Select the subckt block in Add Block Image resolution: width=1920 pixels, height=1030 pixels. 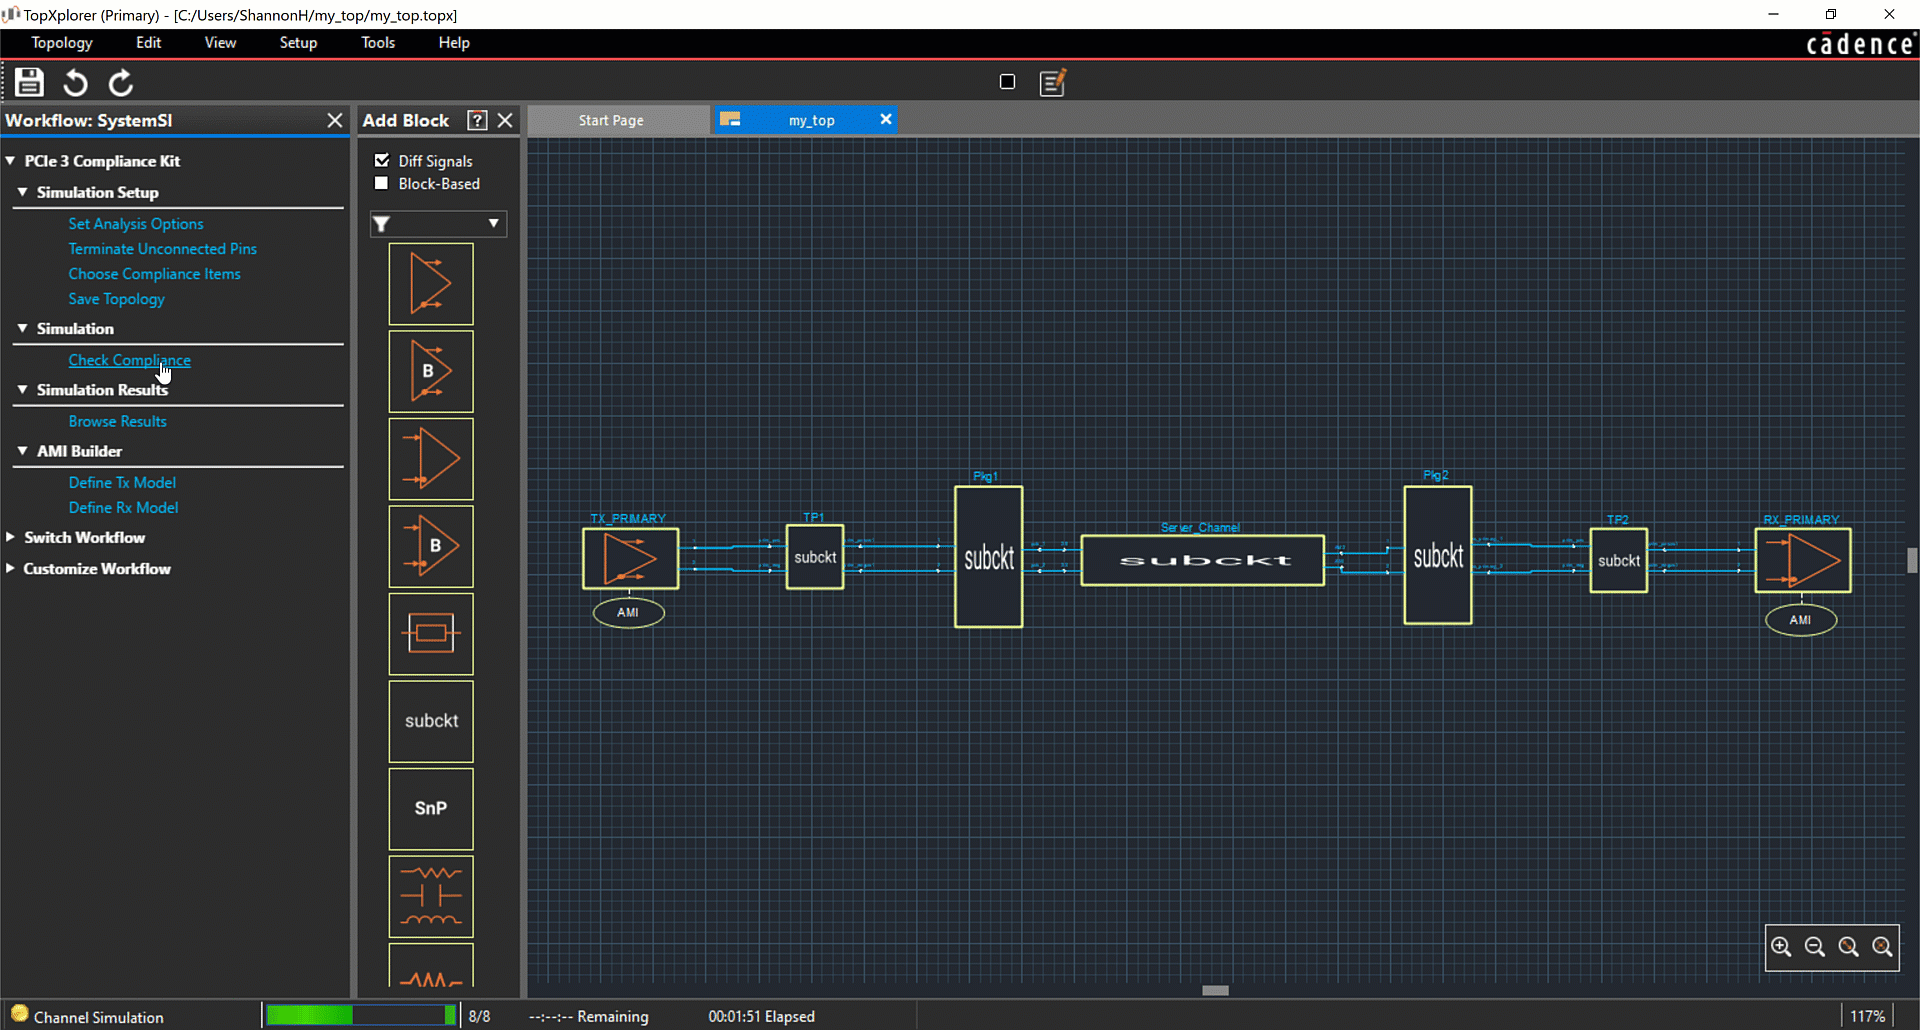click(x=431, y=721)
